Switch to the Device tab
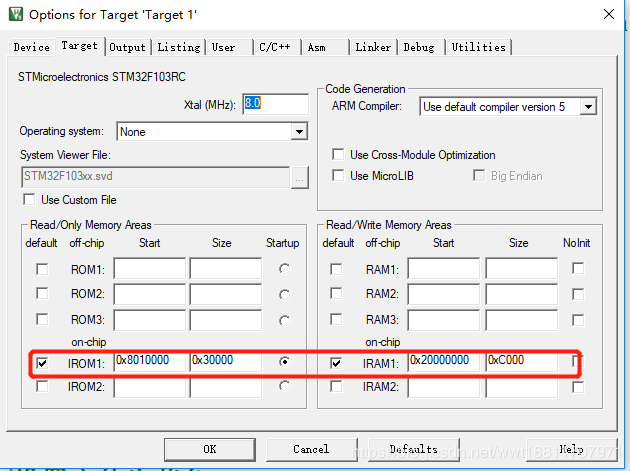Image resolution: width=630 pixels, height=471 pixels. [31, 47]
